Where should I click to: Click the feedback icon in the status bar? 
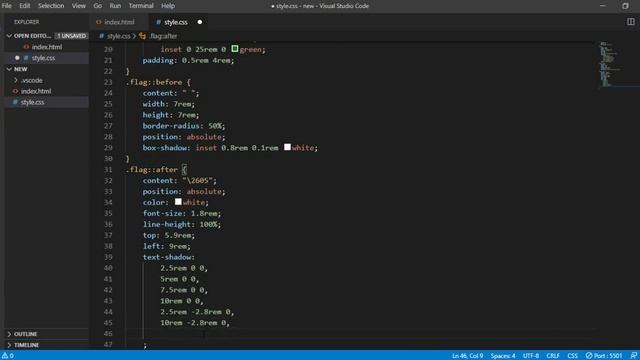tap(633, 356)
